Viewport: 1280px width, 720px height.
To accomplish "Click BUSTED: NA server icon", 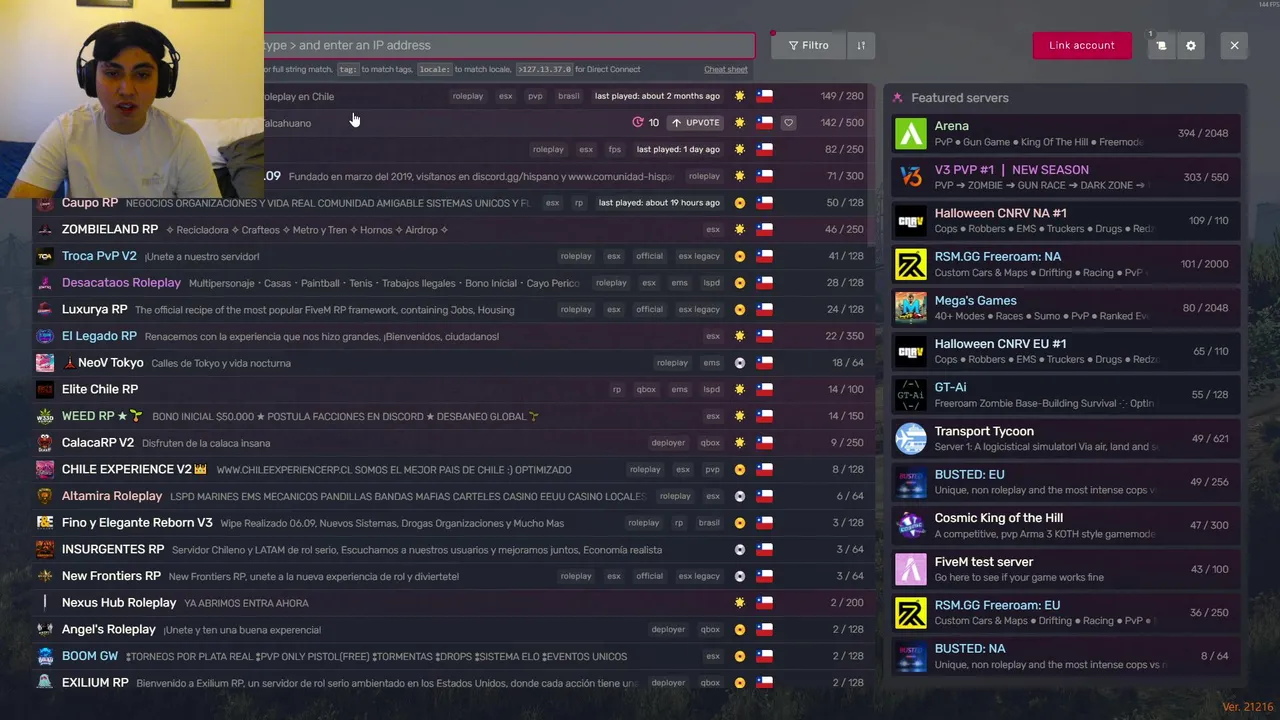I will (910, 656).
